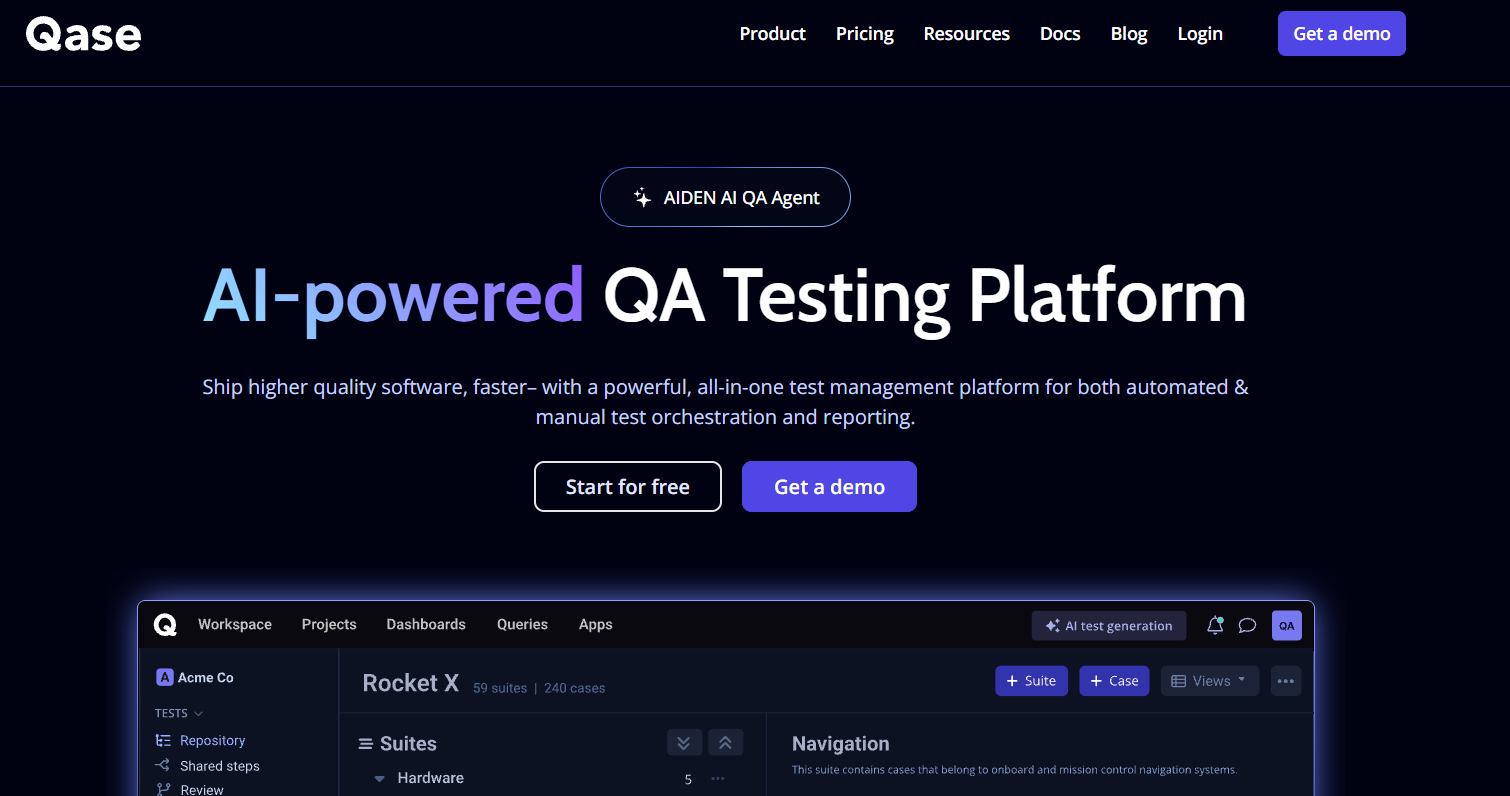Screen dimensions: 1510x796
Task: Open Dashboards in the demo app menu
Action: point(426,624)
